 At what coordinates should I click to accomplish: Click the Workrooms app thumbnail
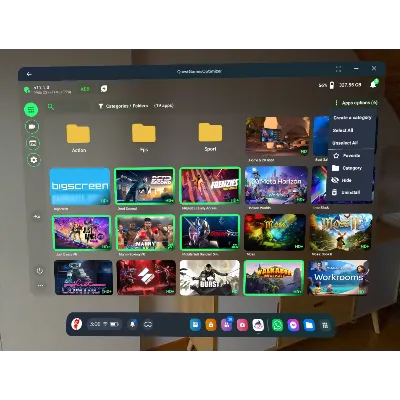tap(338, 277)
